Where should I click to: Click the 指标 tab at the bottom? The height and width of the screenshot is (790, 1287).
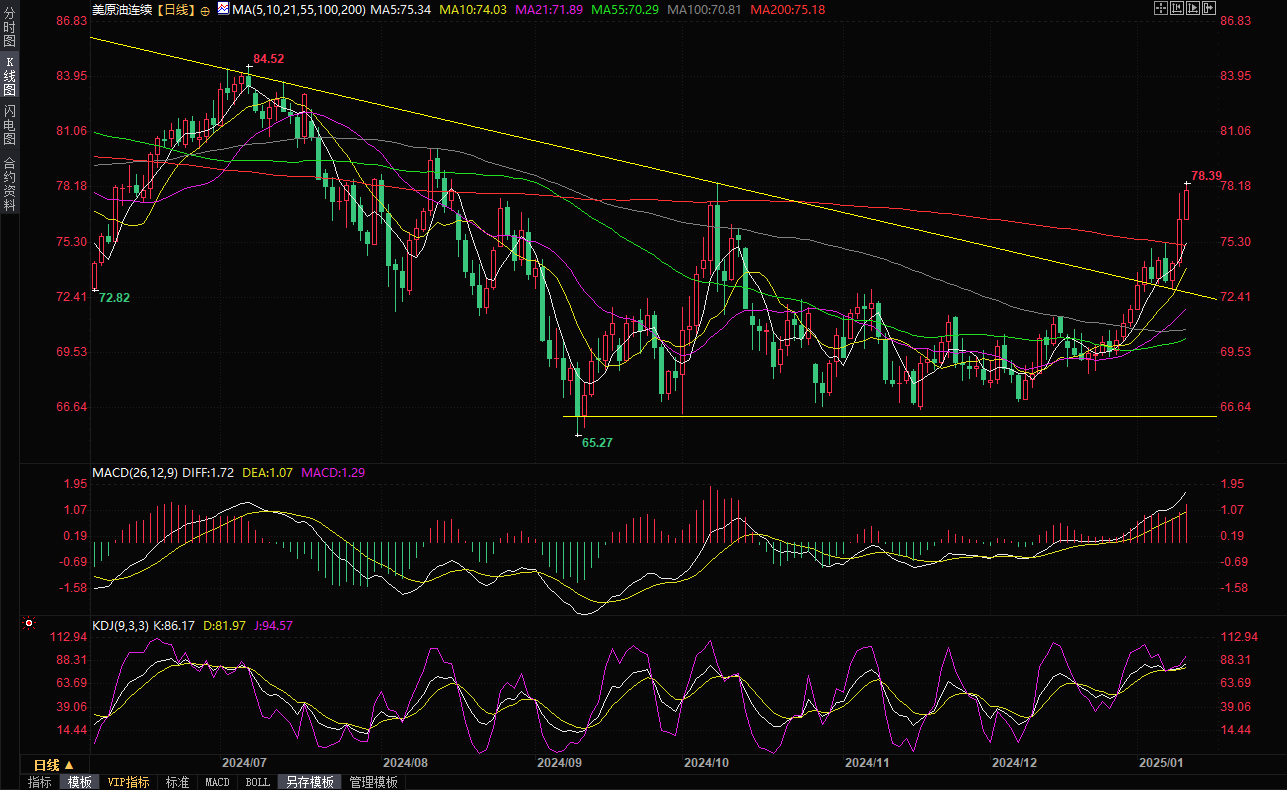pos(40,782)
